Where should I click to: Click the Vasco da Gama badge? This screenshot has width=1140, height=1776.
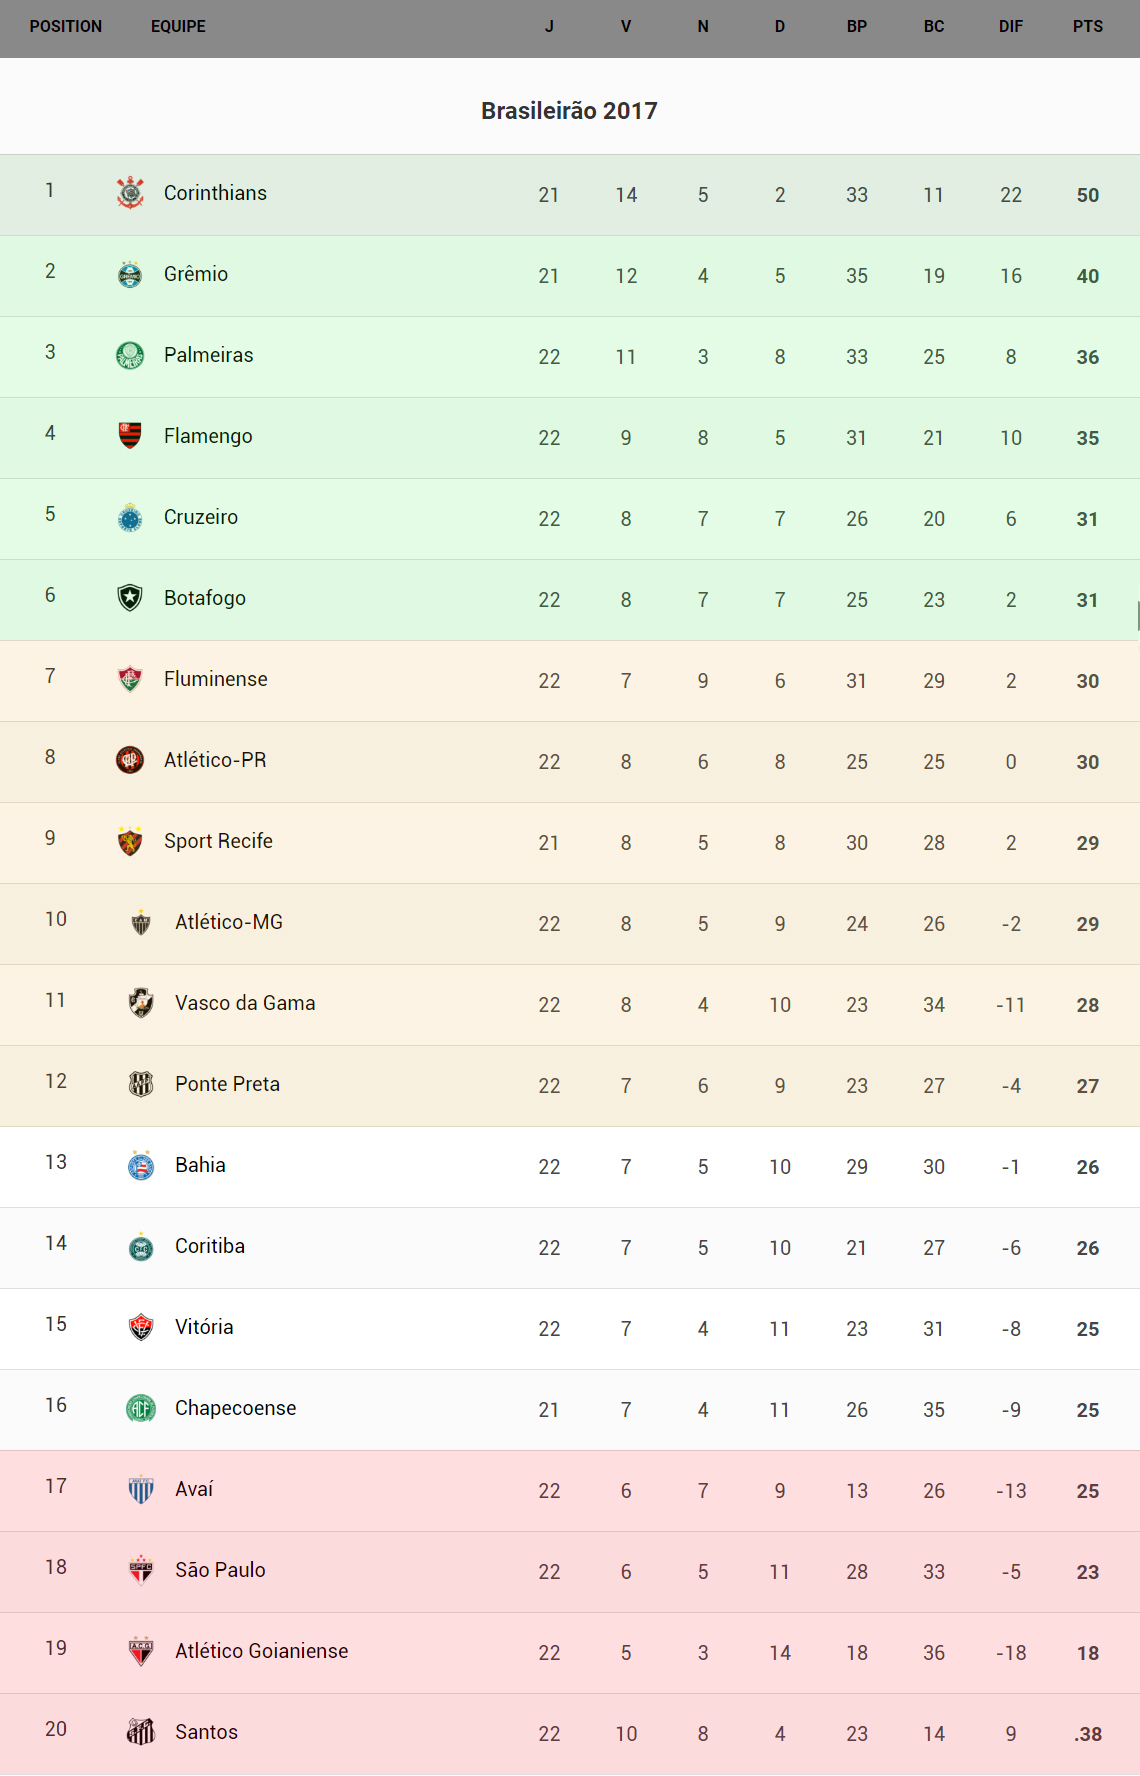(x=141, y=1003)
